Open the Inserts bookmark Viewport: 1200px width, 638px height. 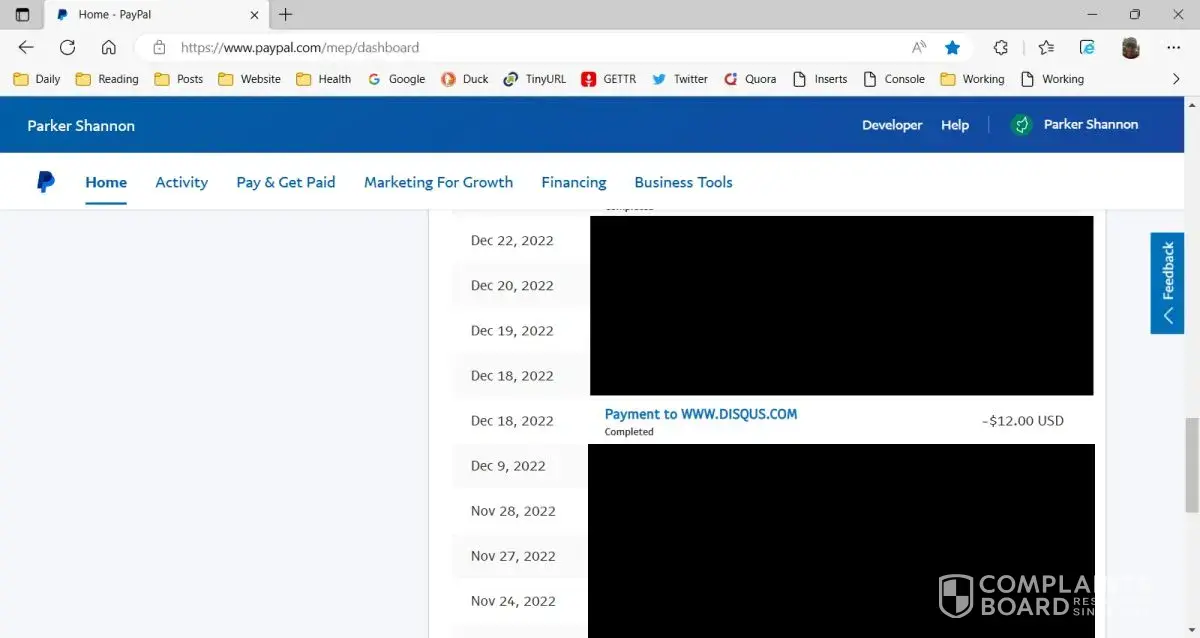820,79
